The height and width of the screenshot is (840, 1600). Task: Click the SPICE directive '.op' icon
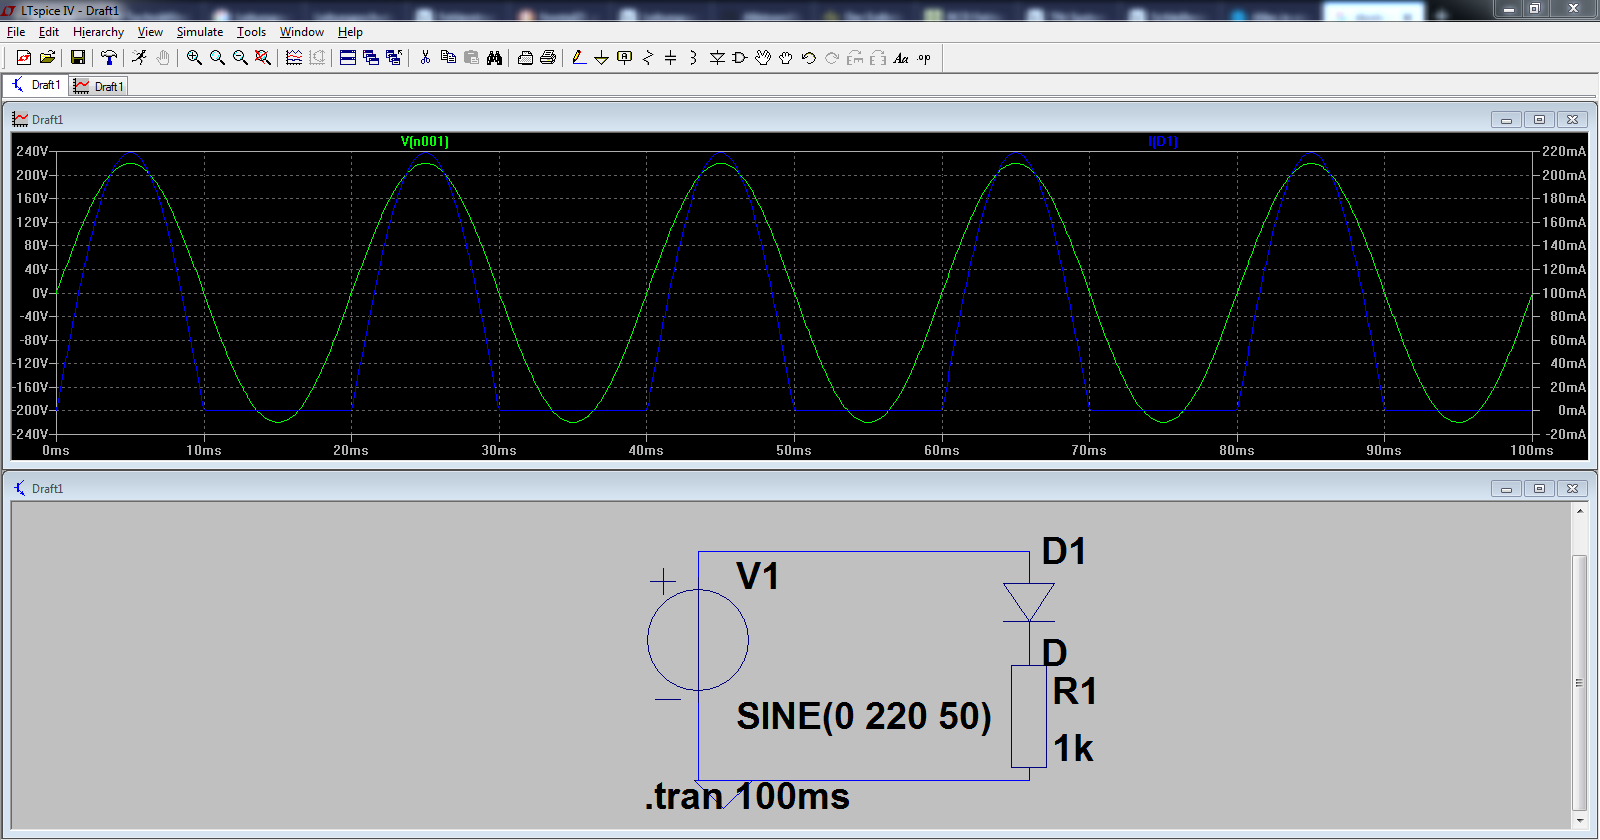(x=924, y=58)
